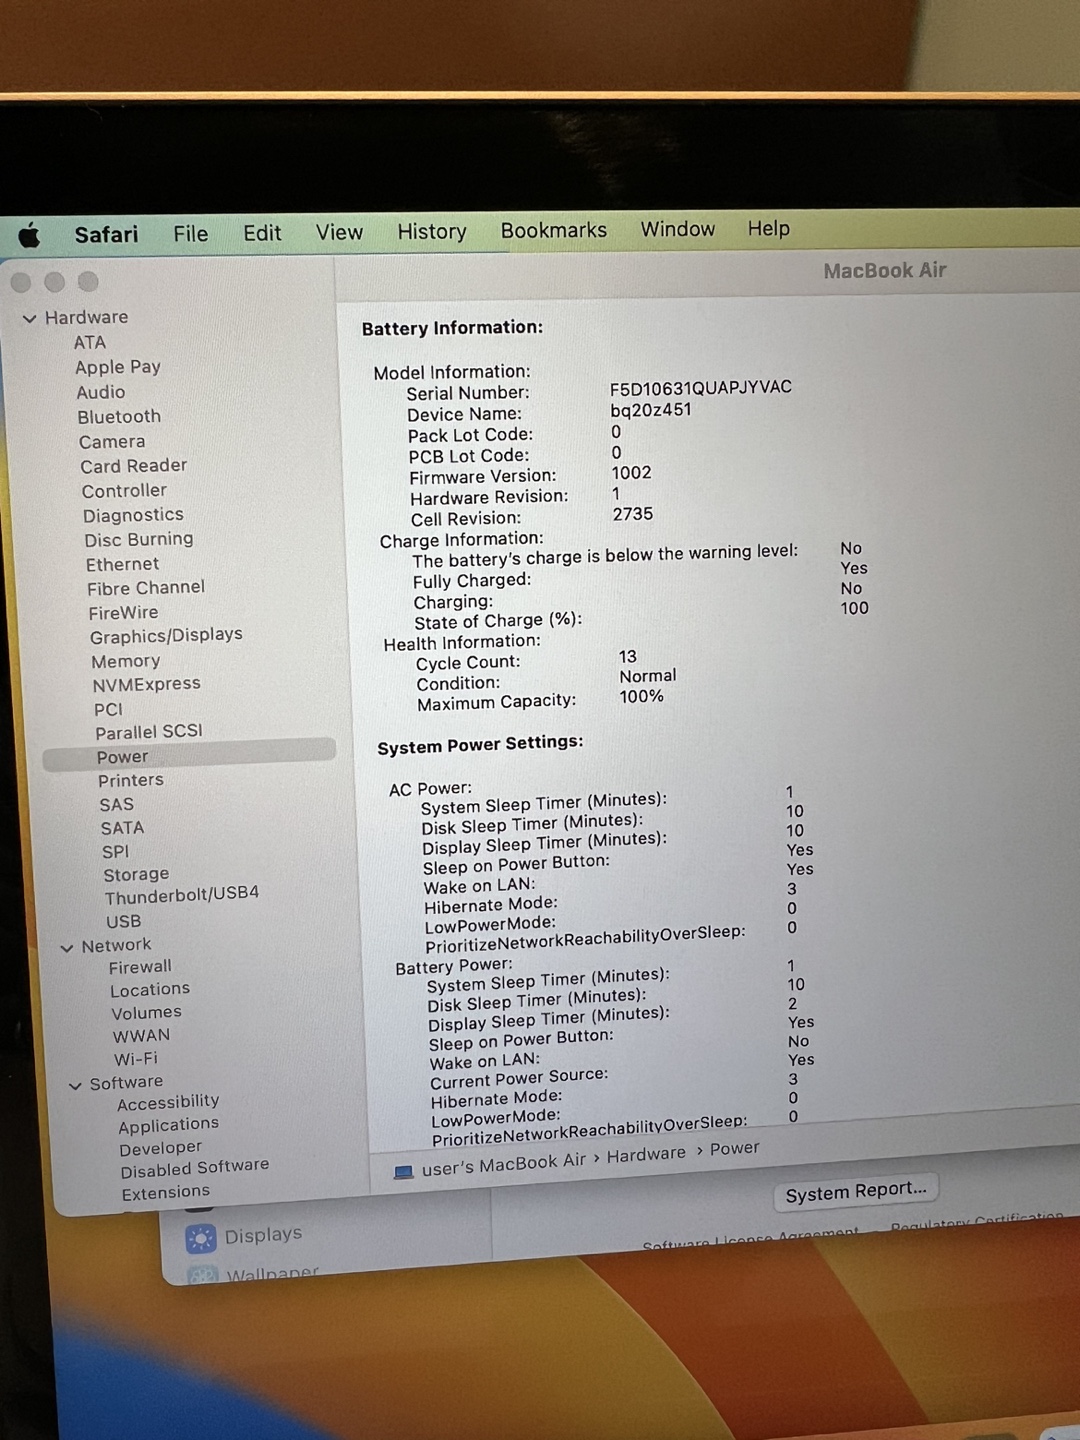This screenshot has height=1440, width=1080.
Task: Open the Window menu
Action: coord(678,229)
